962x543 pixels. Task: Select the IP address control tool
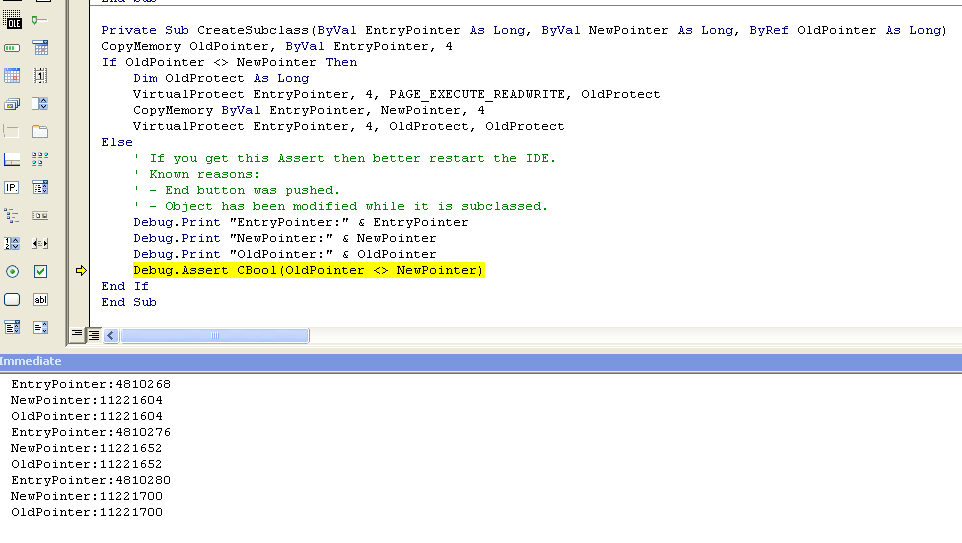click(x=12, y=188)
